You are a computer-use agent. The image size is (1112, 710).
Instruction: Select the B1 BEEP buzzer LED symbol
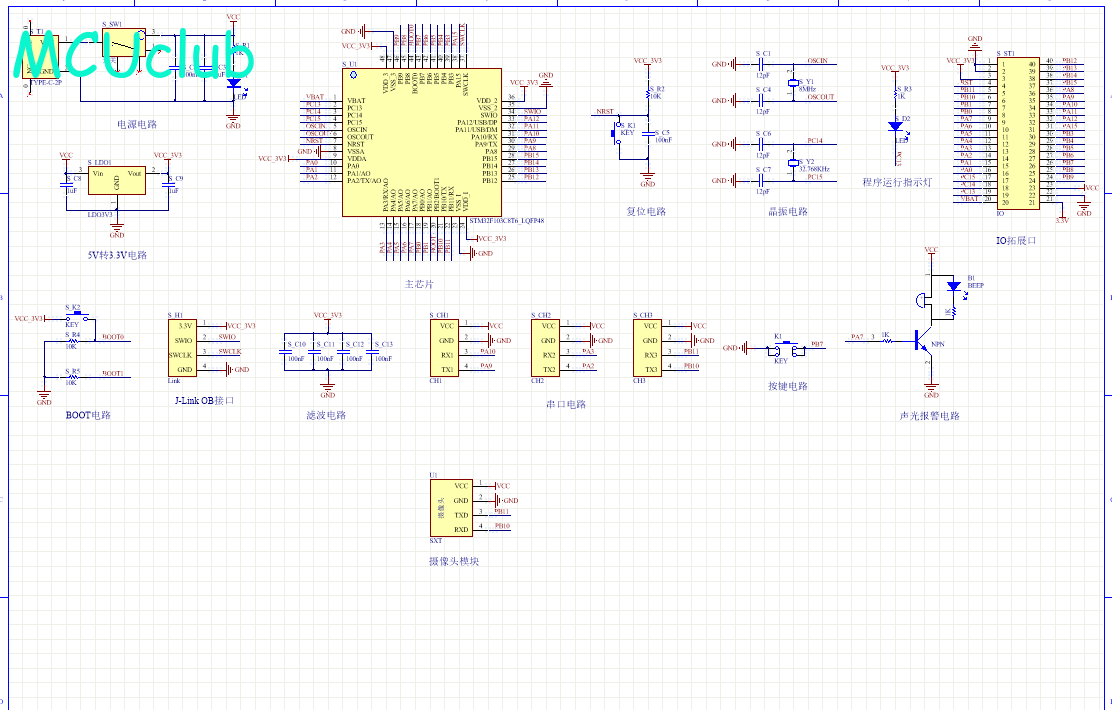pyautogui.click(x=954, y=286)
